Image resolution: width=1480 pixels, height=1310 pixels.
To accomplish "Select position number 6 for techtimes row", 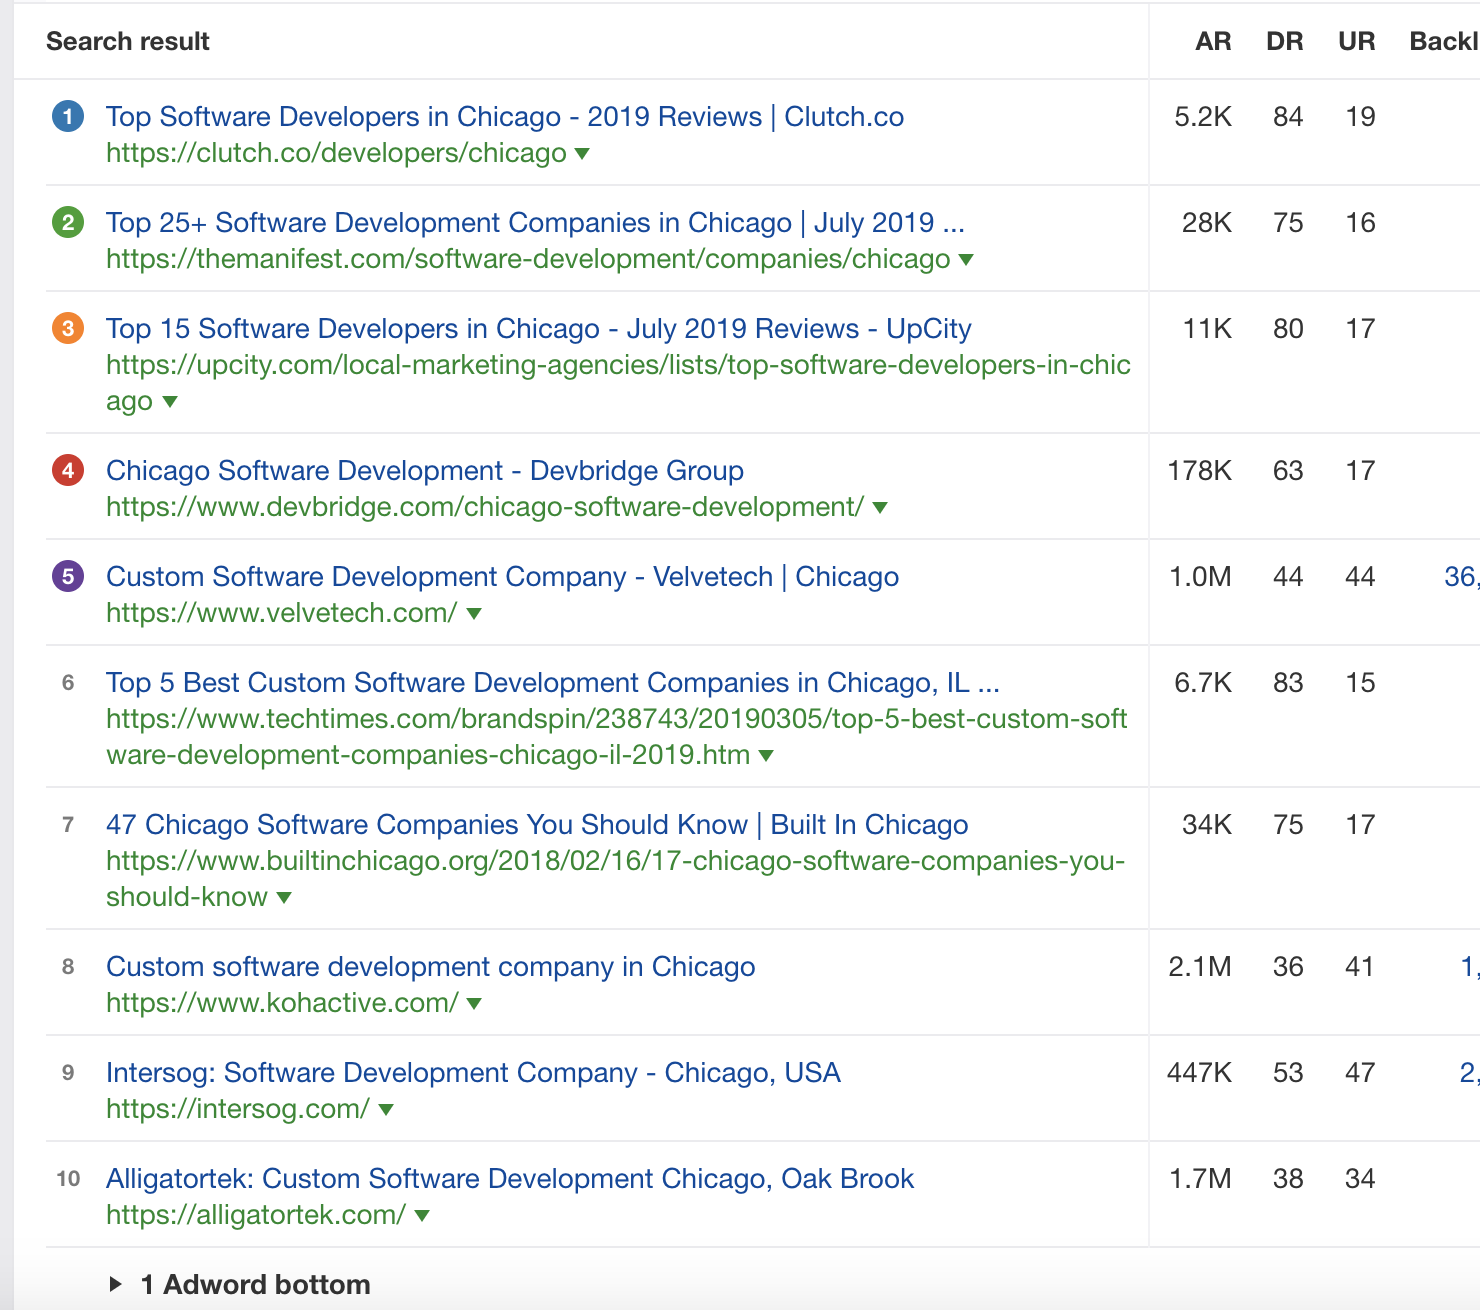I will [68, 683].
